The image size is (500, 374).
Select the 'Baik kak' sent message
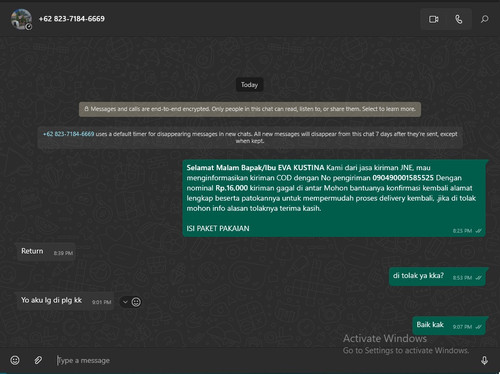[449, 325]
